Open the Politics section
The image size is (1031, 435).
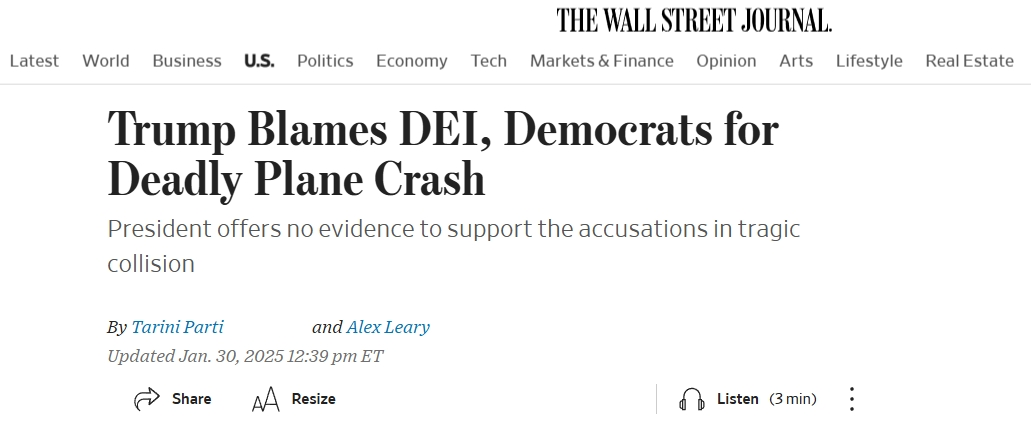(325, 61)
